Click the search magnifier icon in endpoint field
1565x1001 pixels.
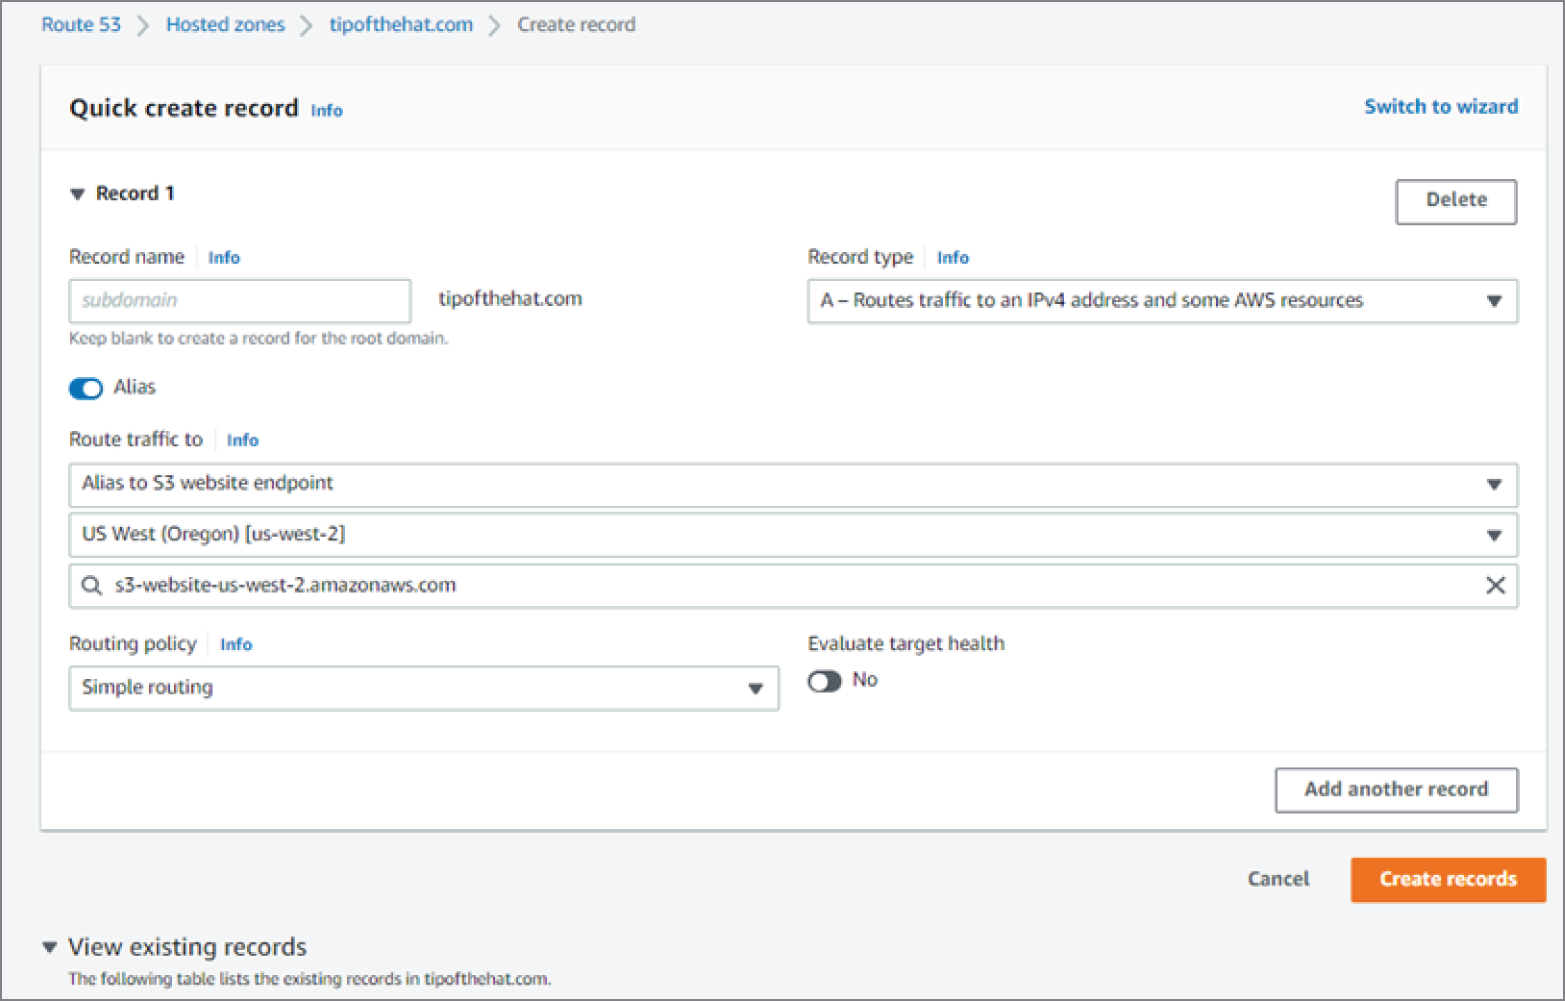click(x=91, y=586)
